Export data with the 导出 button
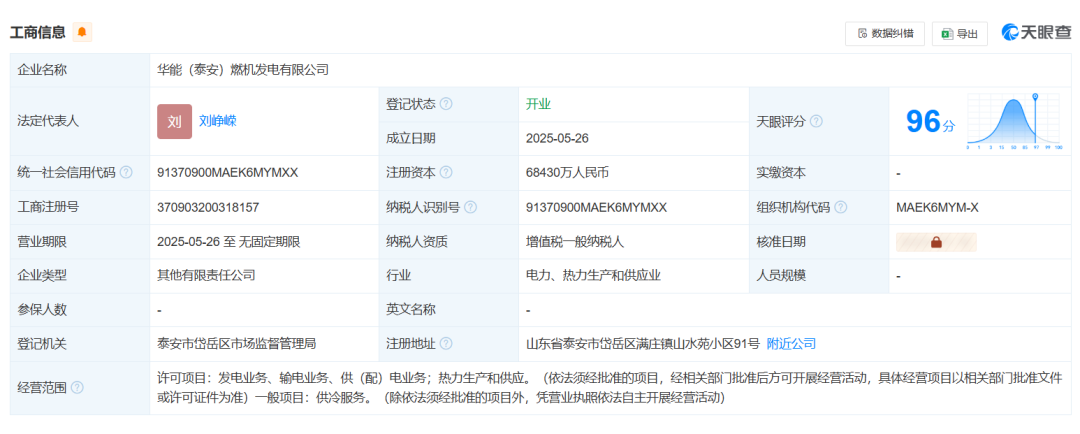 point(959,33)
